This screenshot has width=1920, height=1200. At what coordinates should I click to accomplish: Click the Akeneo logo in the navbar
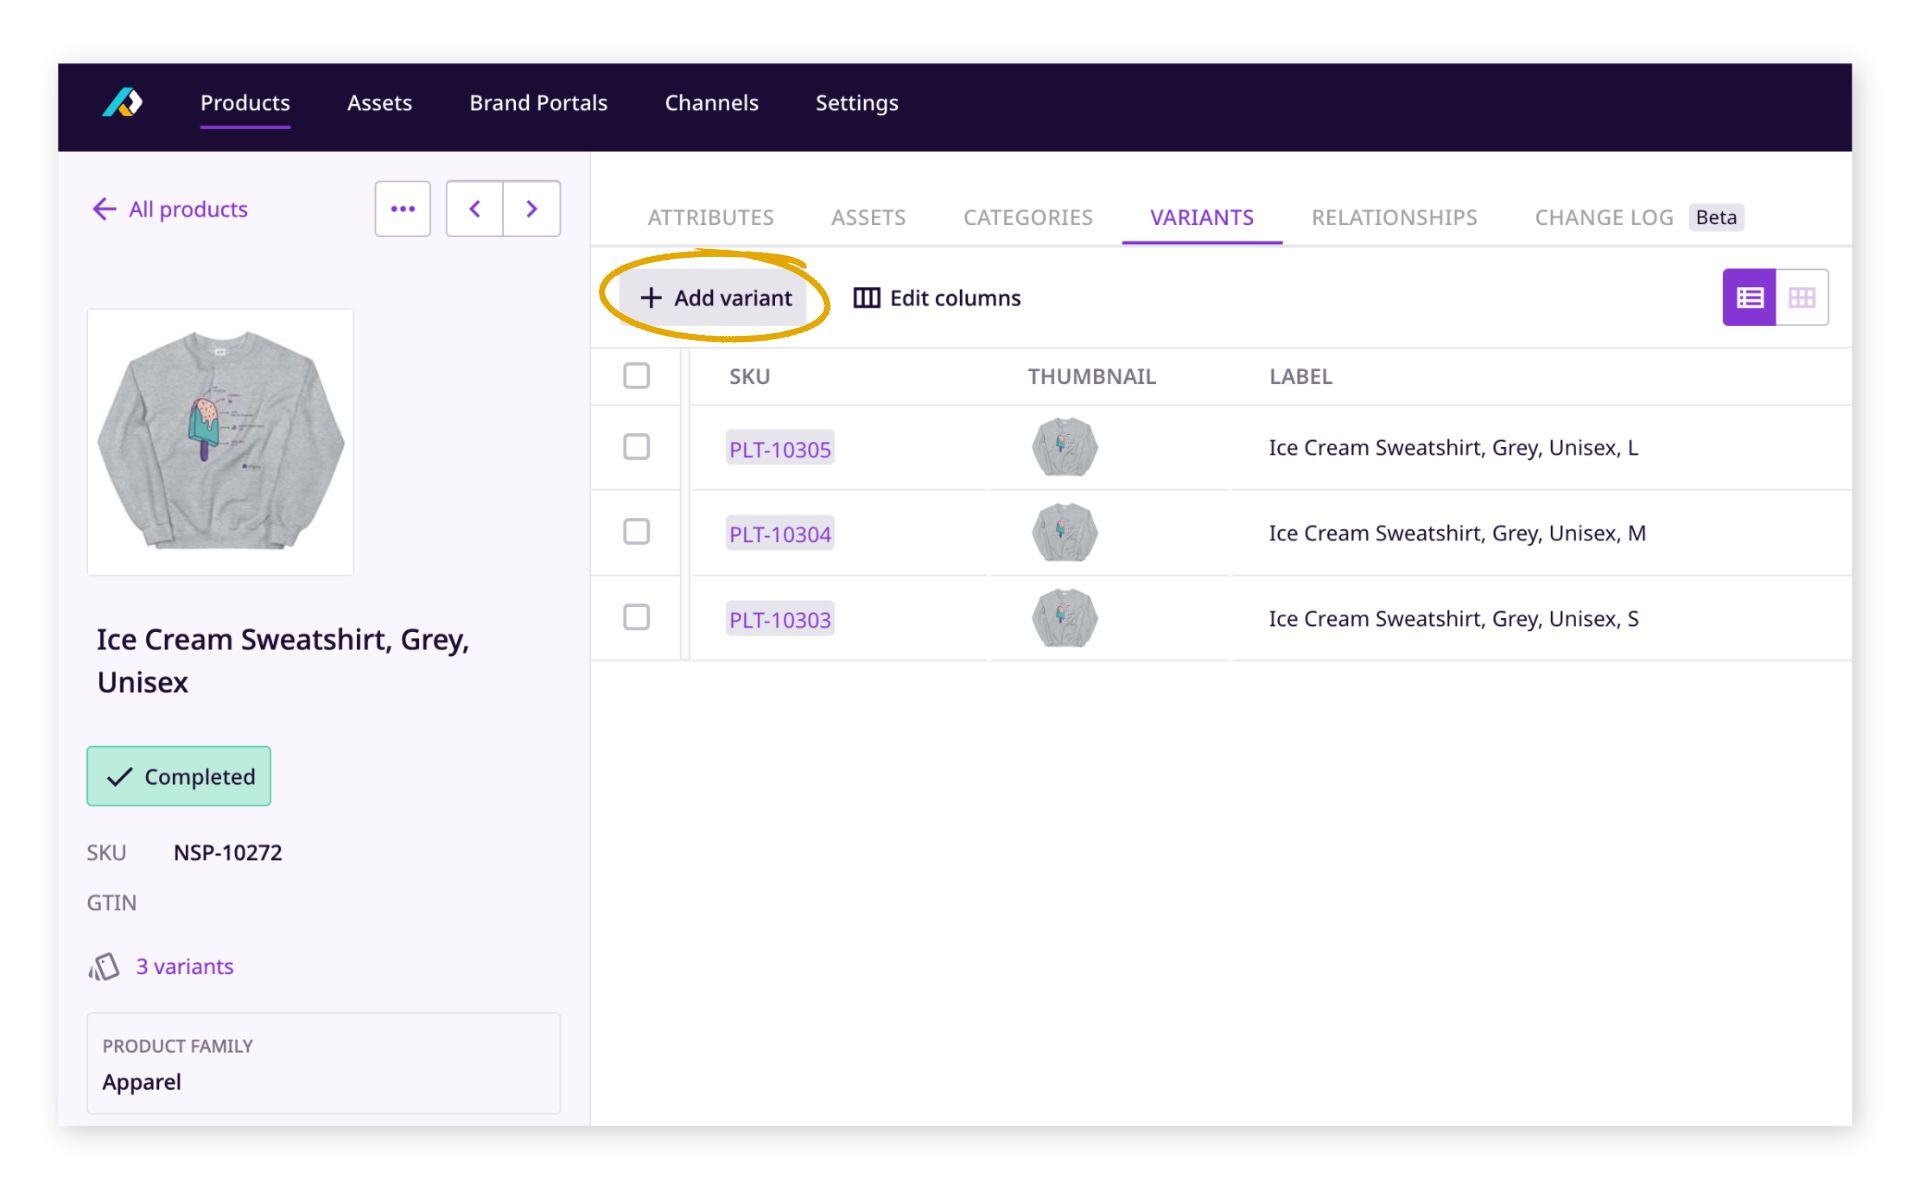(x=124, y=103)
